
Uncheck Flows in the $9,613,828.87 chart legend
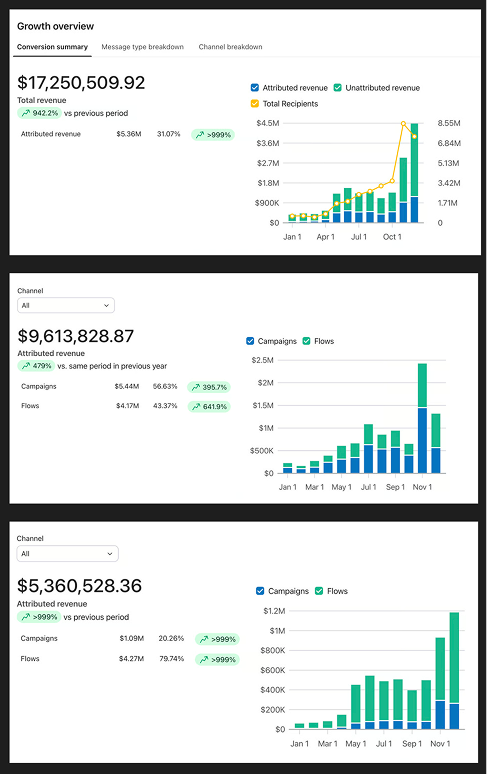point(306,341)
